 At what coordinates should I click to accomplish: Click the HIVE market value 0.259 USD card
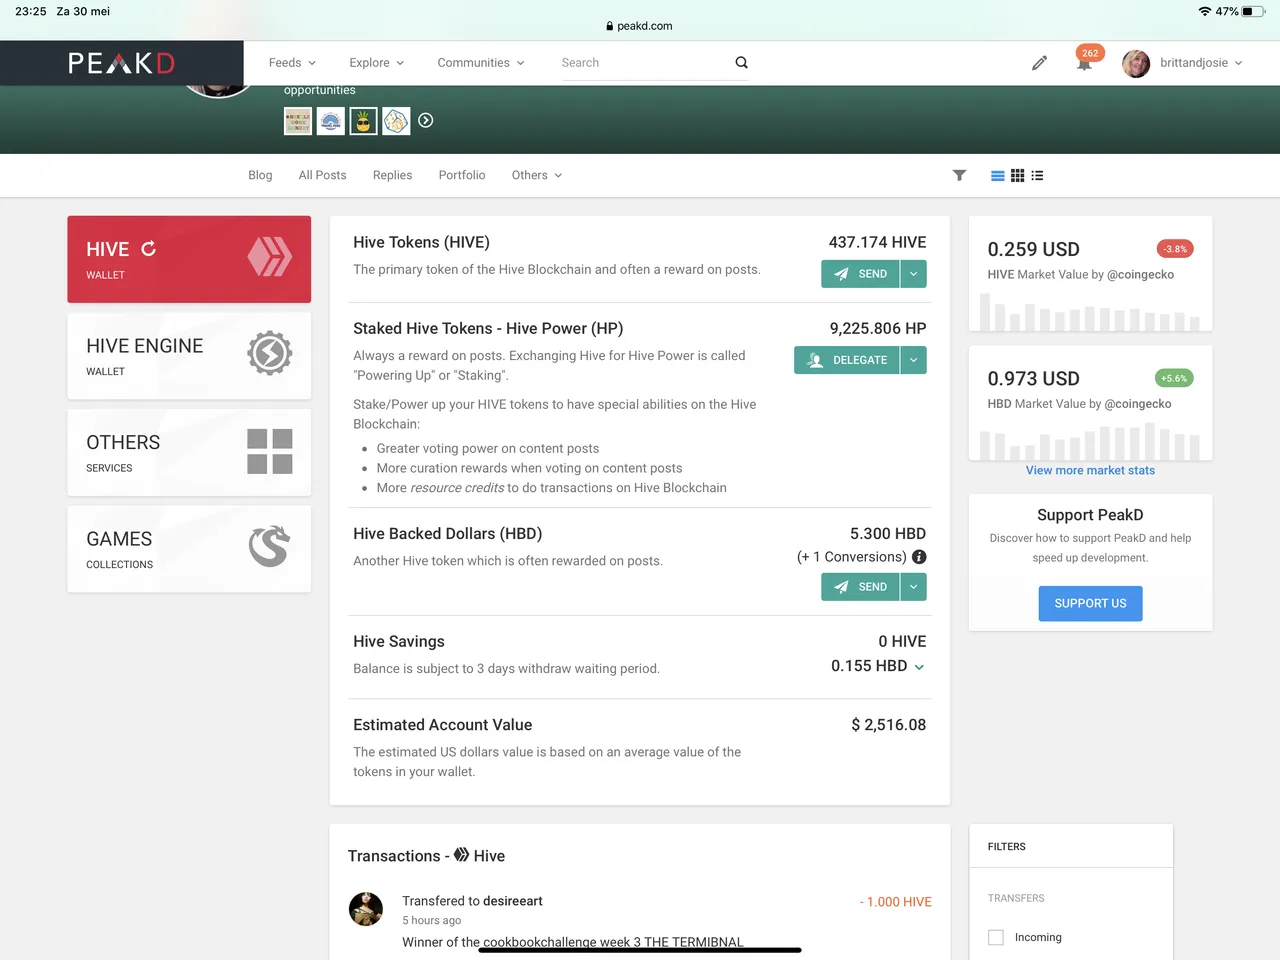(x=1090, y=273)
